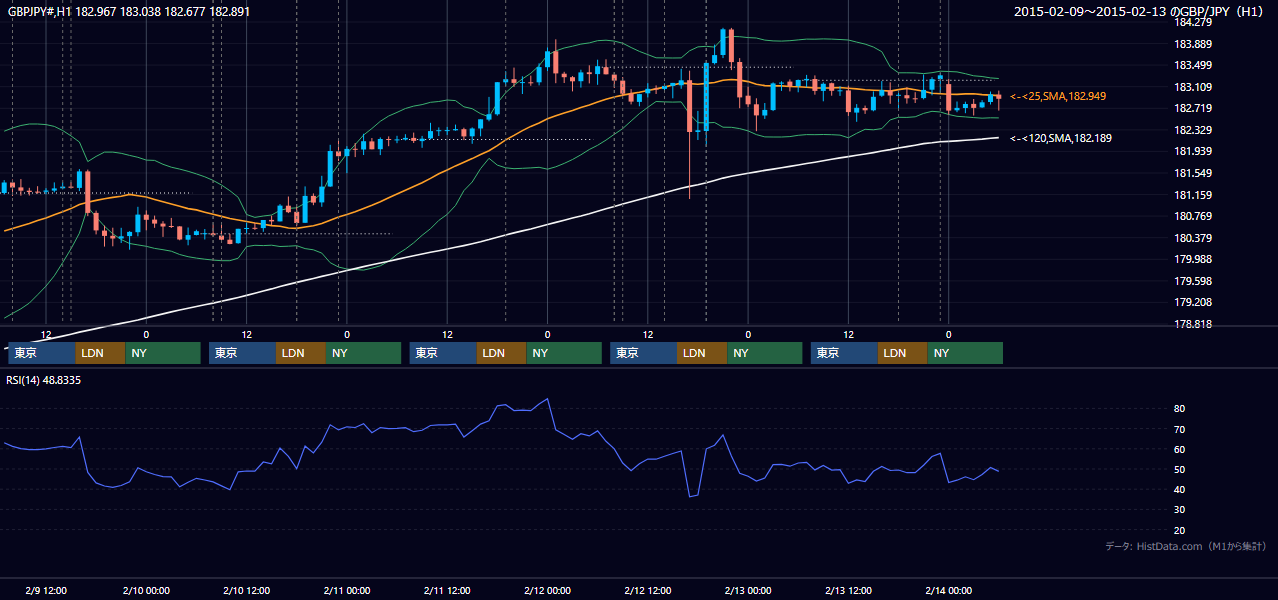Image resolution: width=1278 pixels, height=600 pixels.
Task: Click the 183.109 price axis value
Action: (1192, 87)
